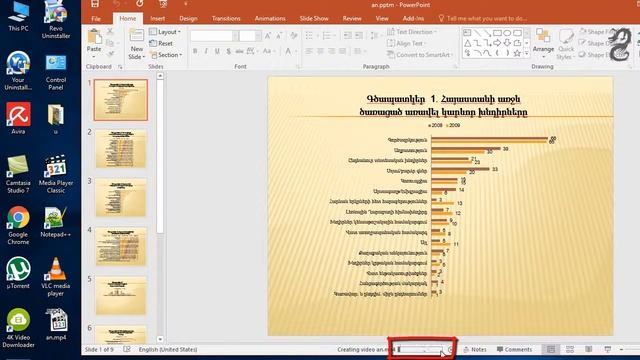Select slide 5 thumbnail
The width and height of the screenshot is (640, 360).
(121, 296)
